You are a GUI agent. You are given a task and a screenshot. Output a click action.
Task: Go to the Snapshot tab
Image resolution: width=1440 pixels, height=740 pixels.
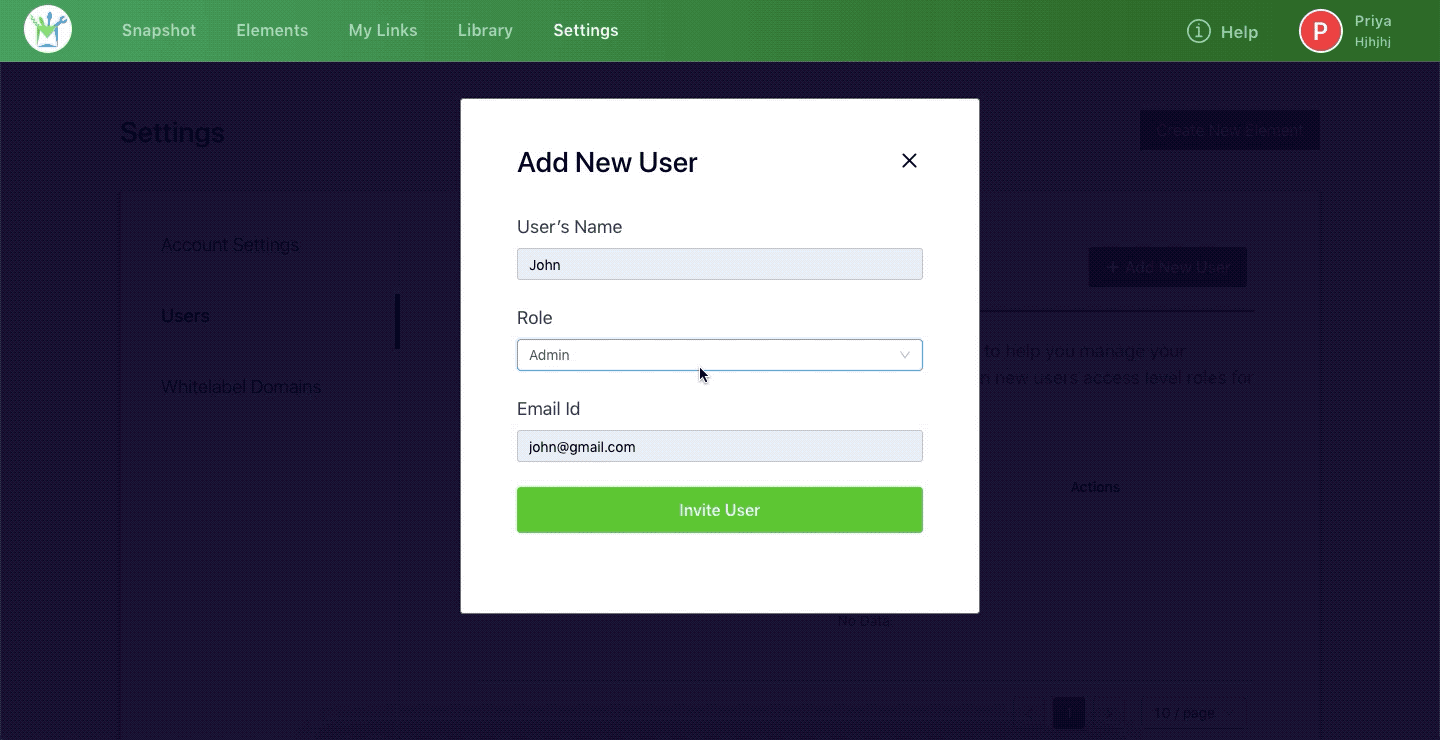point(159,31)
